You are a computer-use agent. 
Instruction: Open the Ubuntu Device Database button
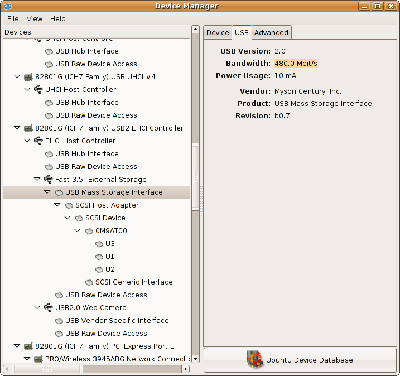tap(300, 360)
